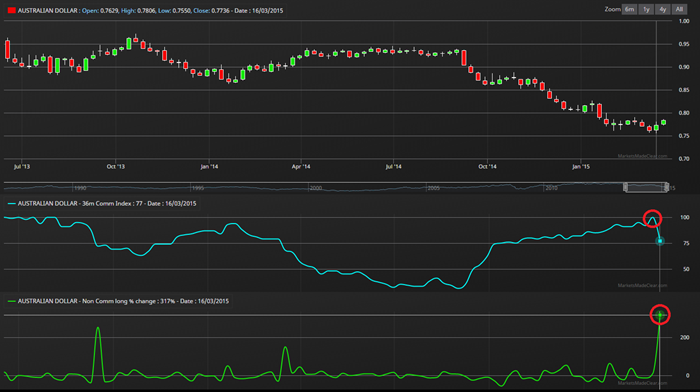Click the last green candle in price chart
The width and height of the screenshot is (700, 392).
(664, 122)
